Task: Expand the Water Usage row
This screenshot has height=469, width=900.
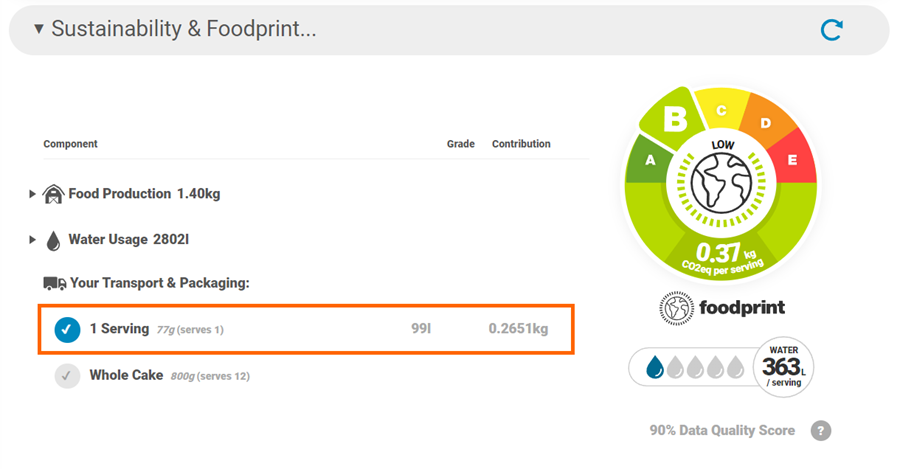Action: [33, 240]
